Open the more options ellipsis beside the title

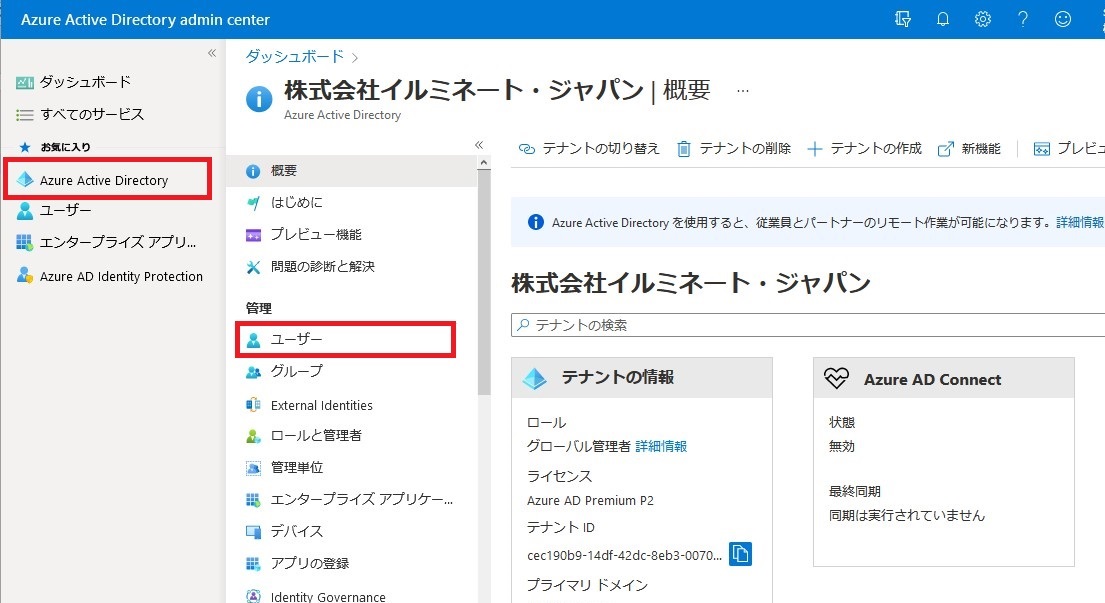coord(743,91)
